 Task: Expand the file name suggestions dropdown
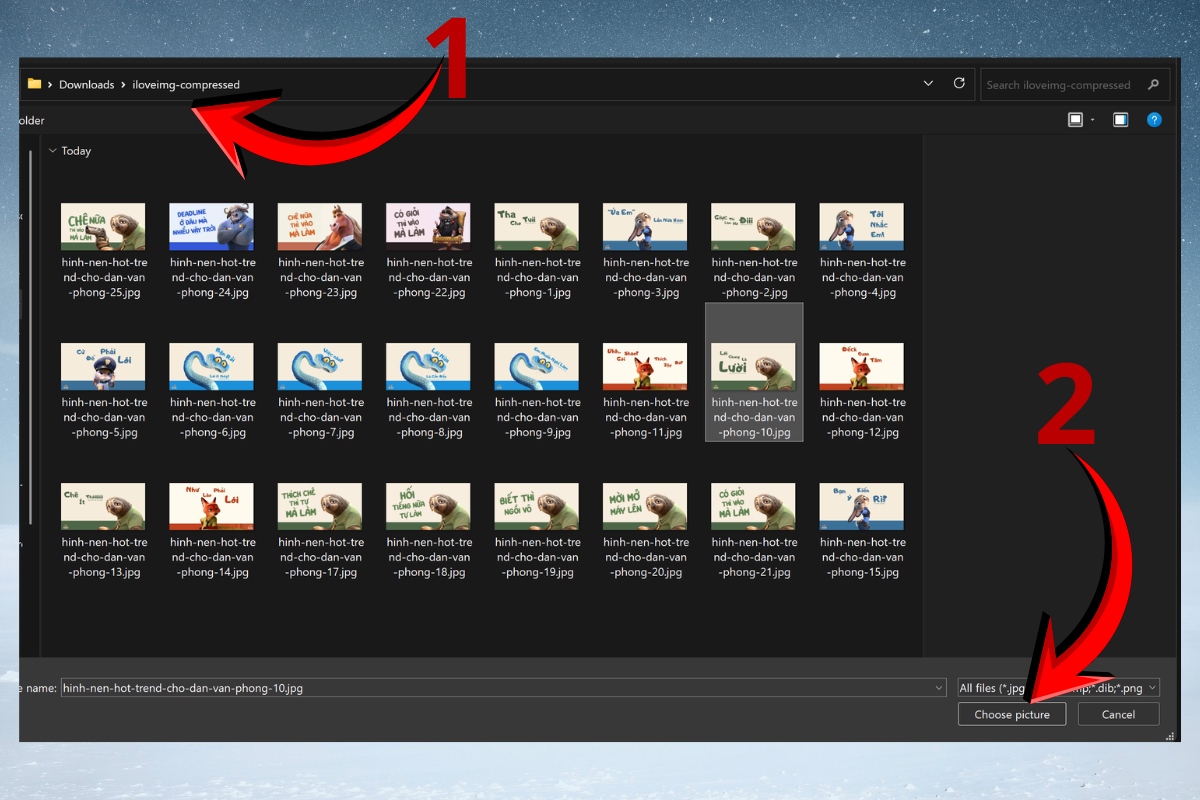938,687
